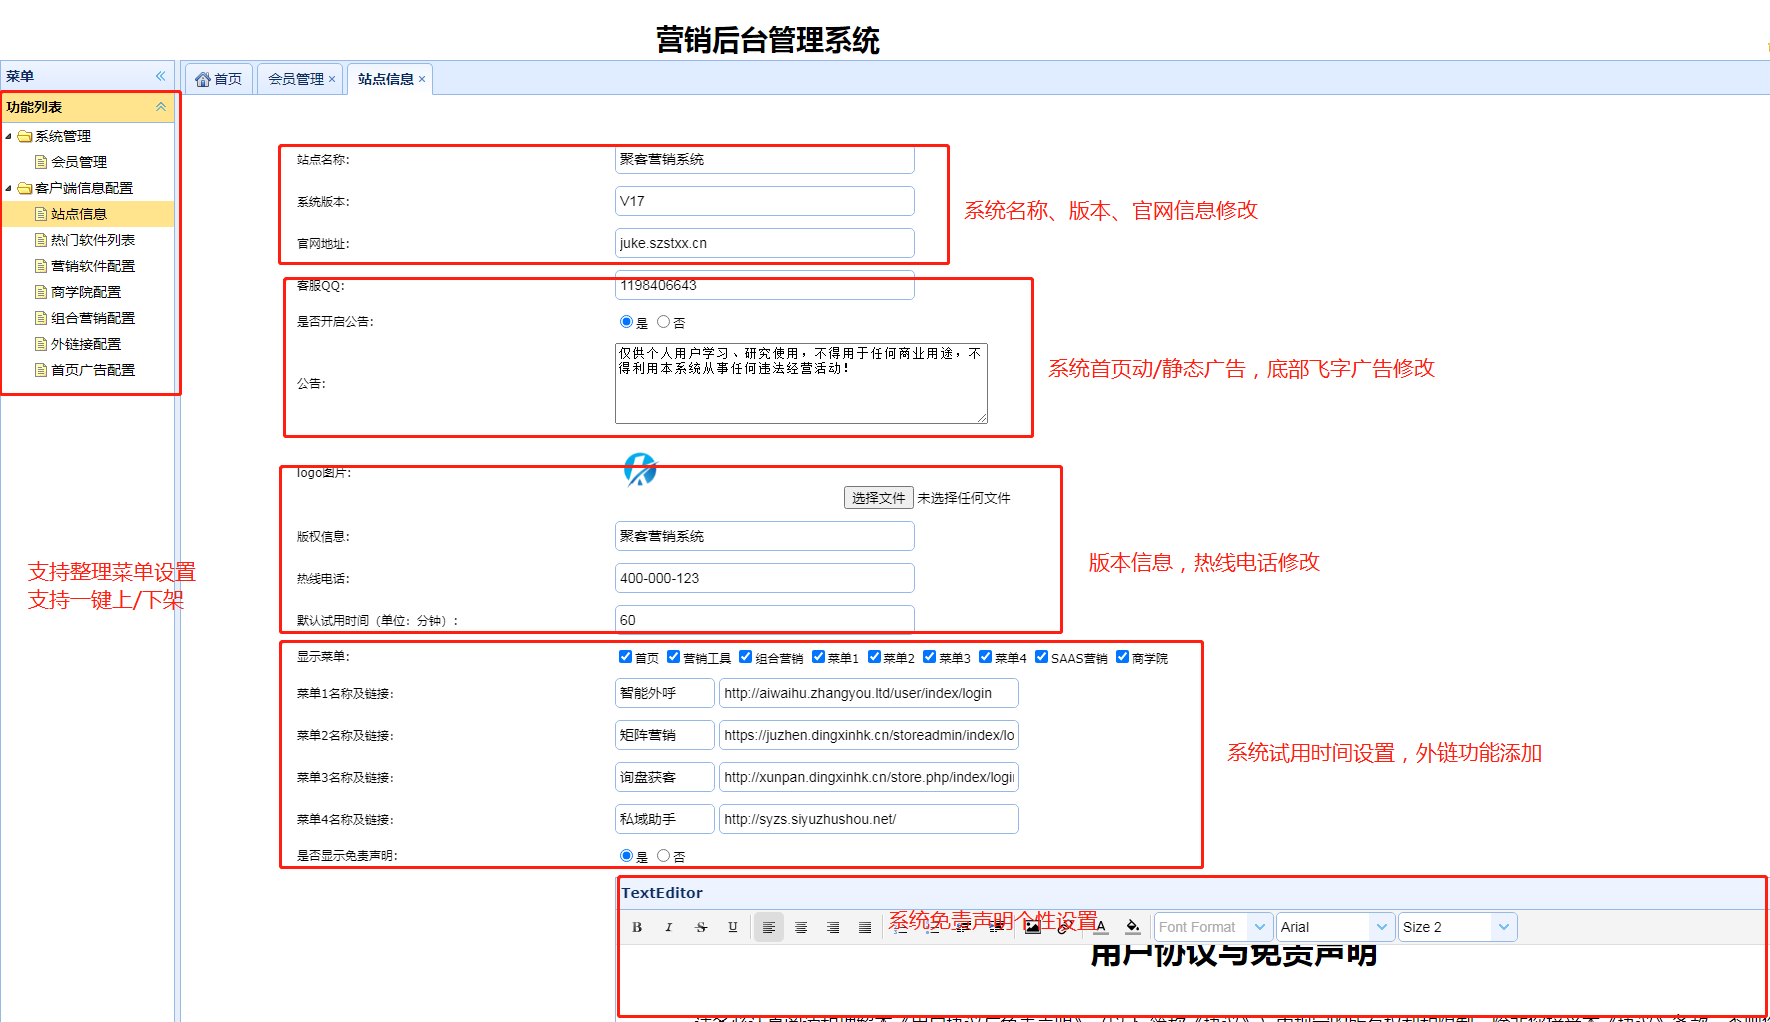Select 否 for 是否开启公告

(663, 322)
